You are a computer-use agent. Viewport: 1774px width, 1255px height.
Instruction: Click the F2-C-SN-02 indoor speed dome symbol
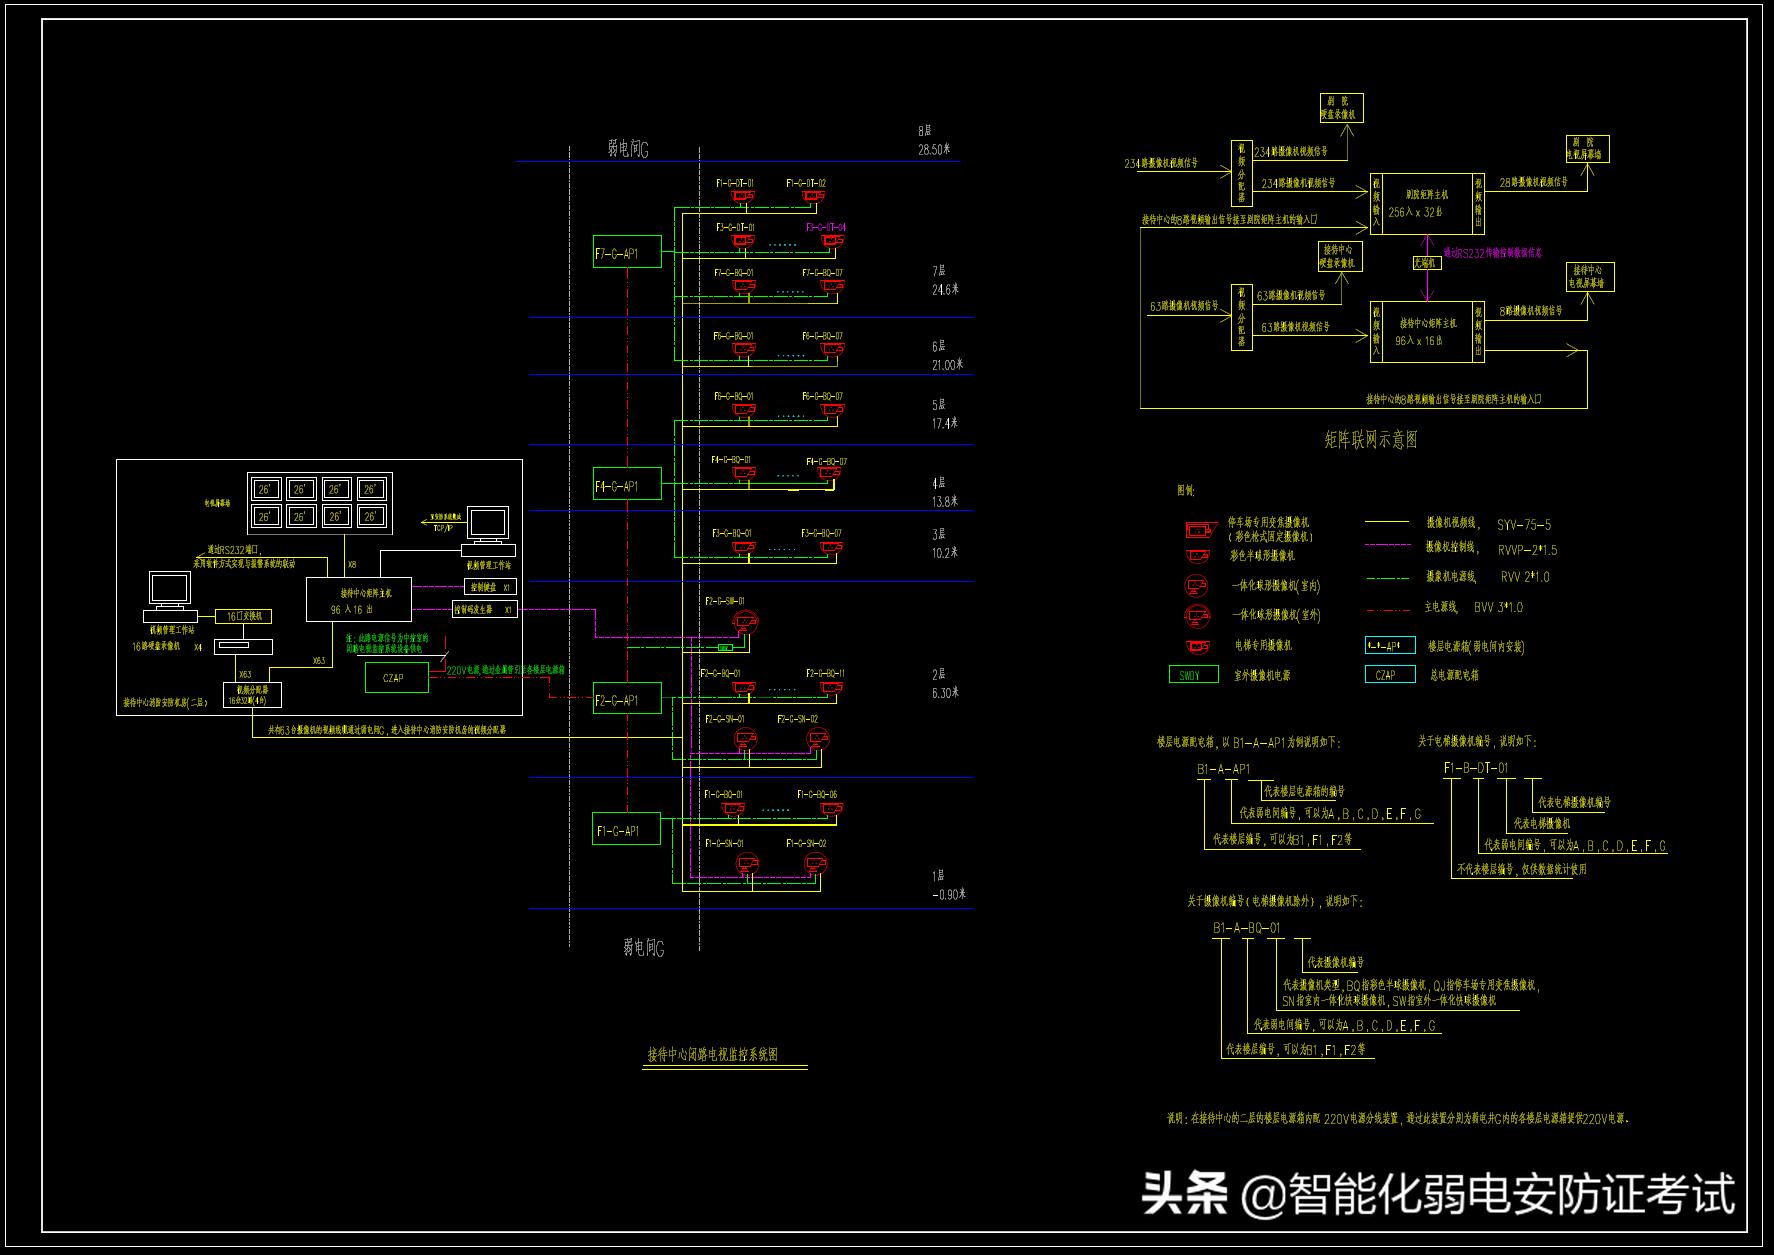point(818,739)
